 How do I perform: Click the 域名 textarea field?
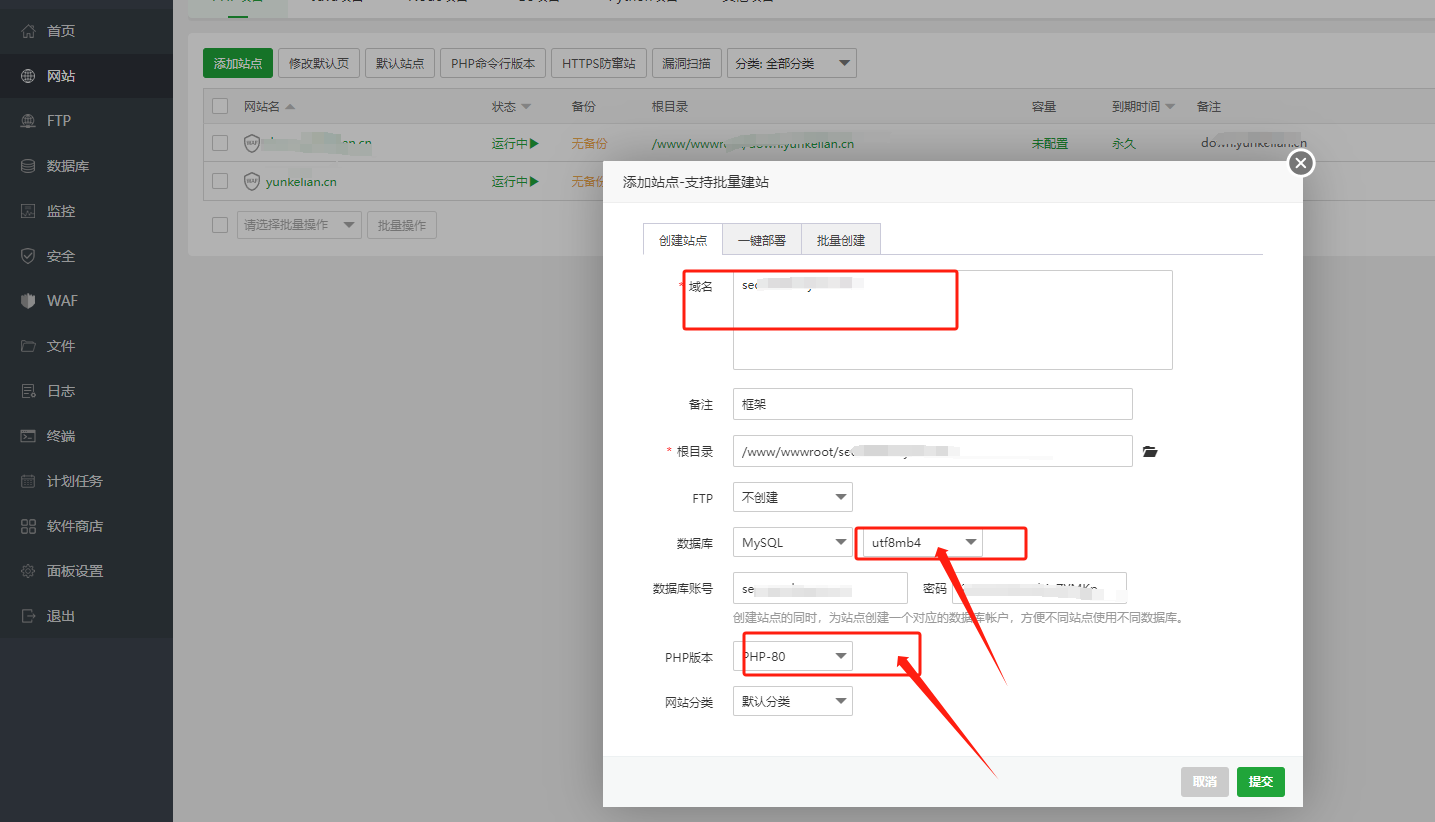pyautogui.click(x=952, y=320)
